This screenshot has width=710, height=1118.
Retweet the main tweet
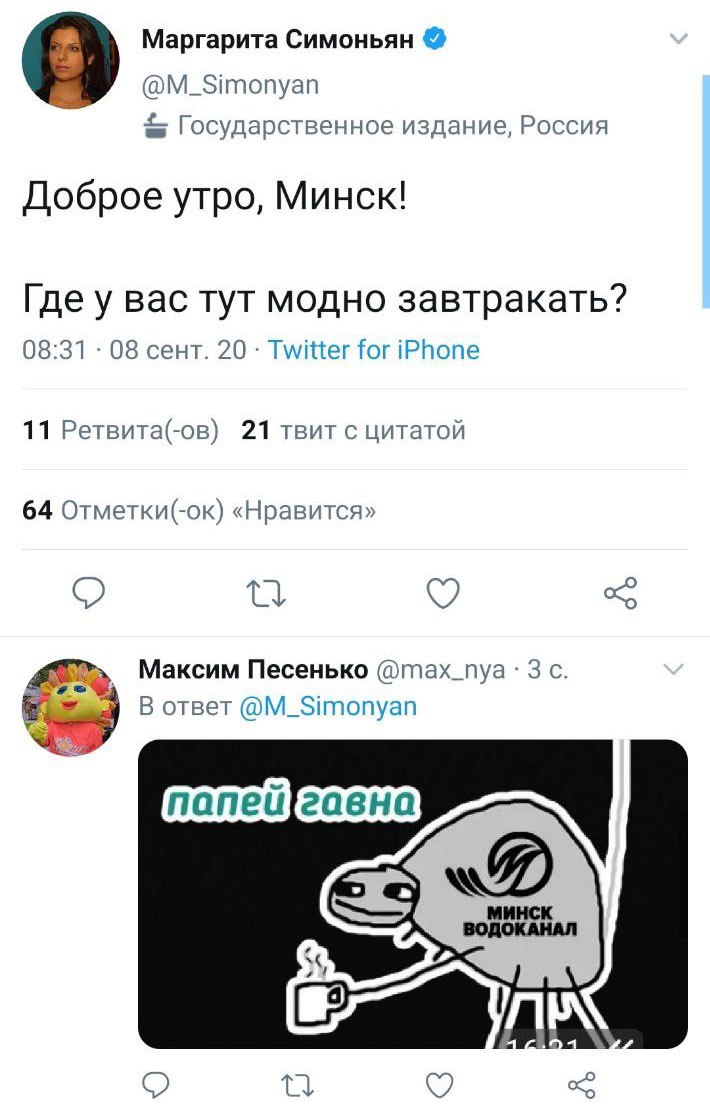pyautogui.click(x=266, y=593)
